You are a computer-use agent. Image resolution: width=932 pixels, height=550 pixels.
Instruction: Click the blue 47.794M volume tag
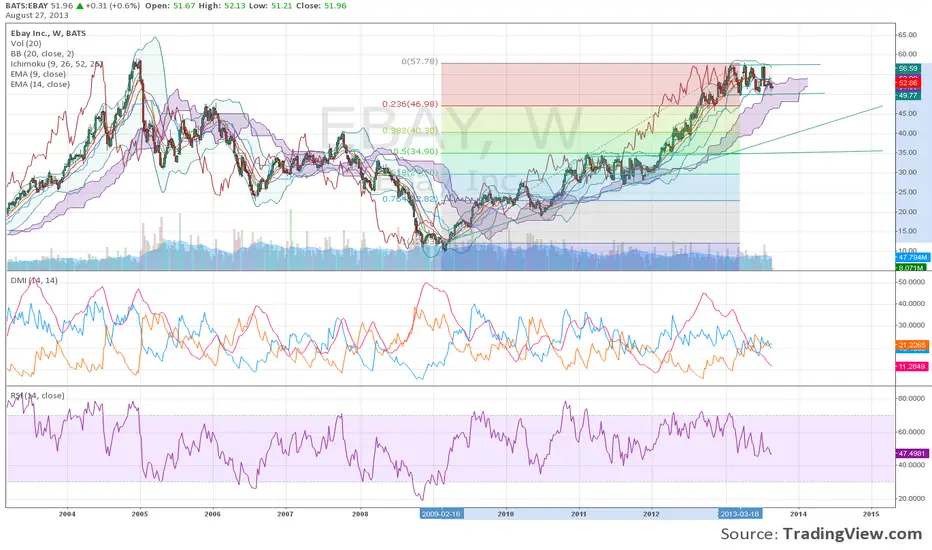click(x=912, y=257)
